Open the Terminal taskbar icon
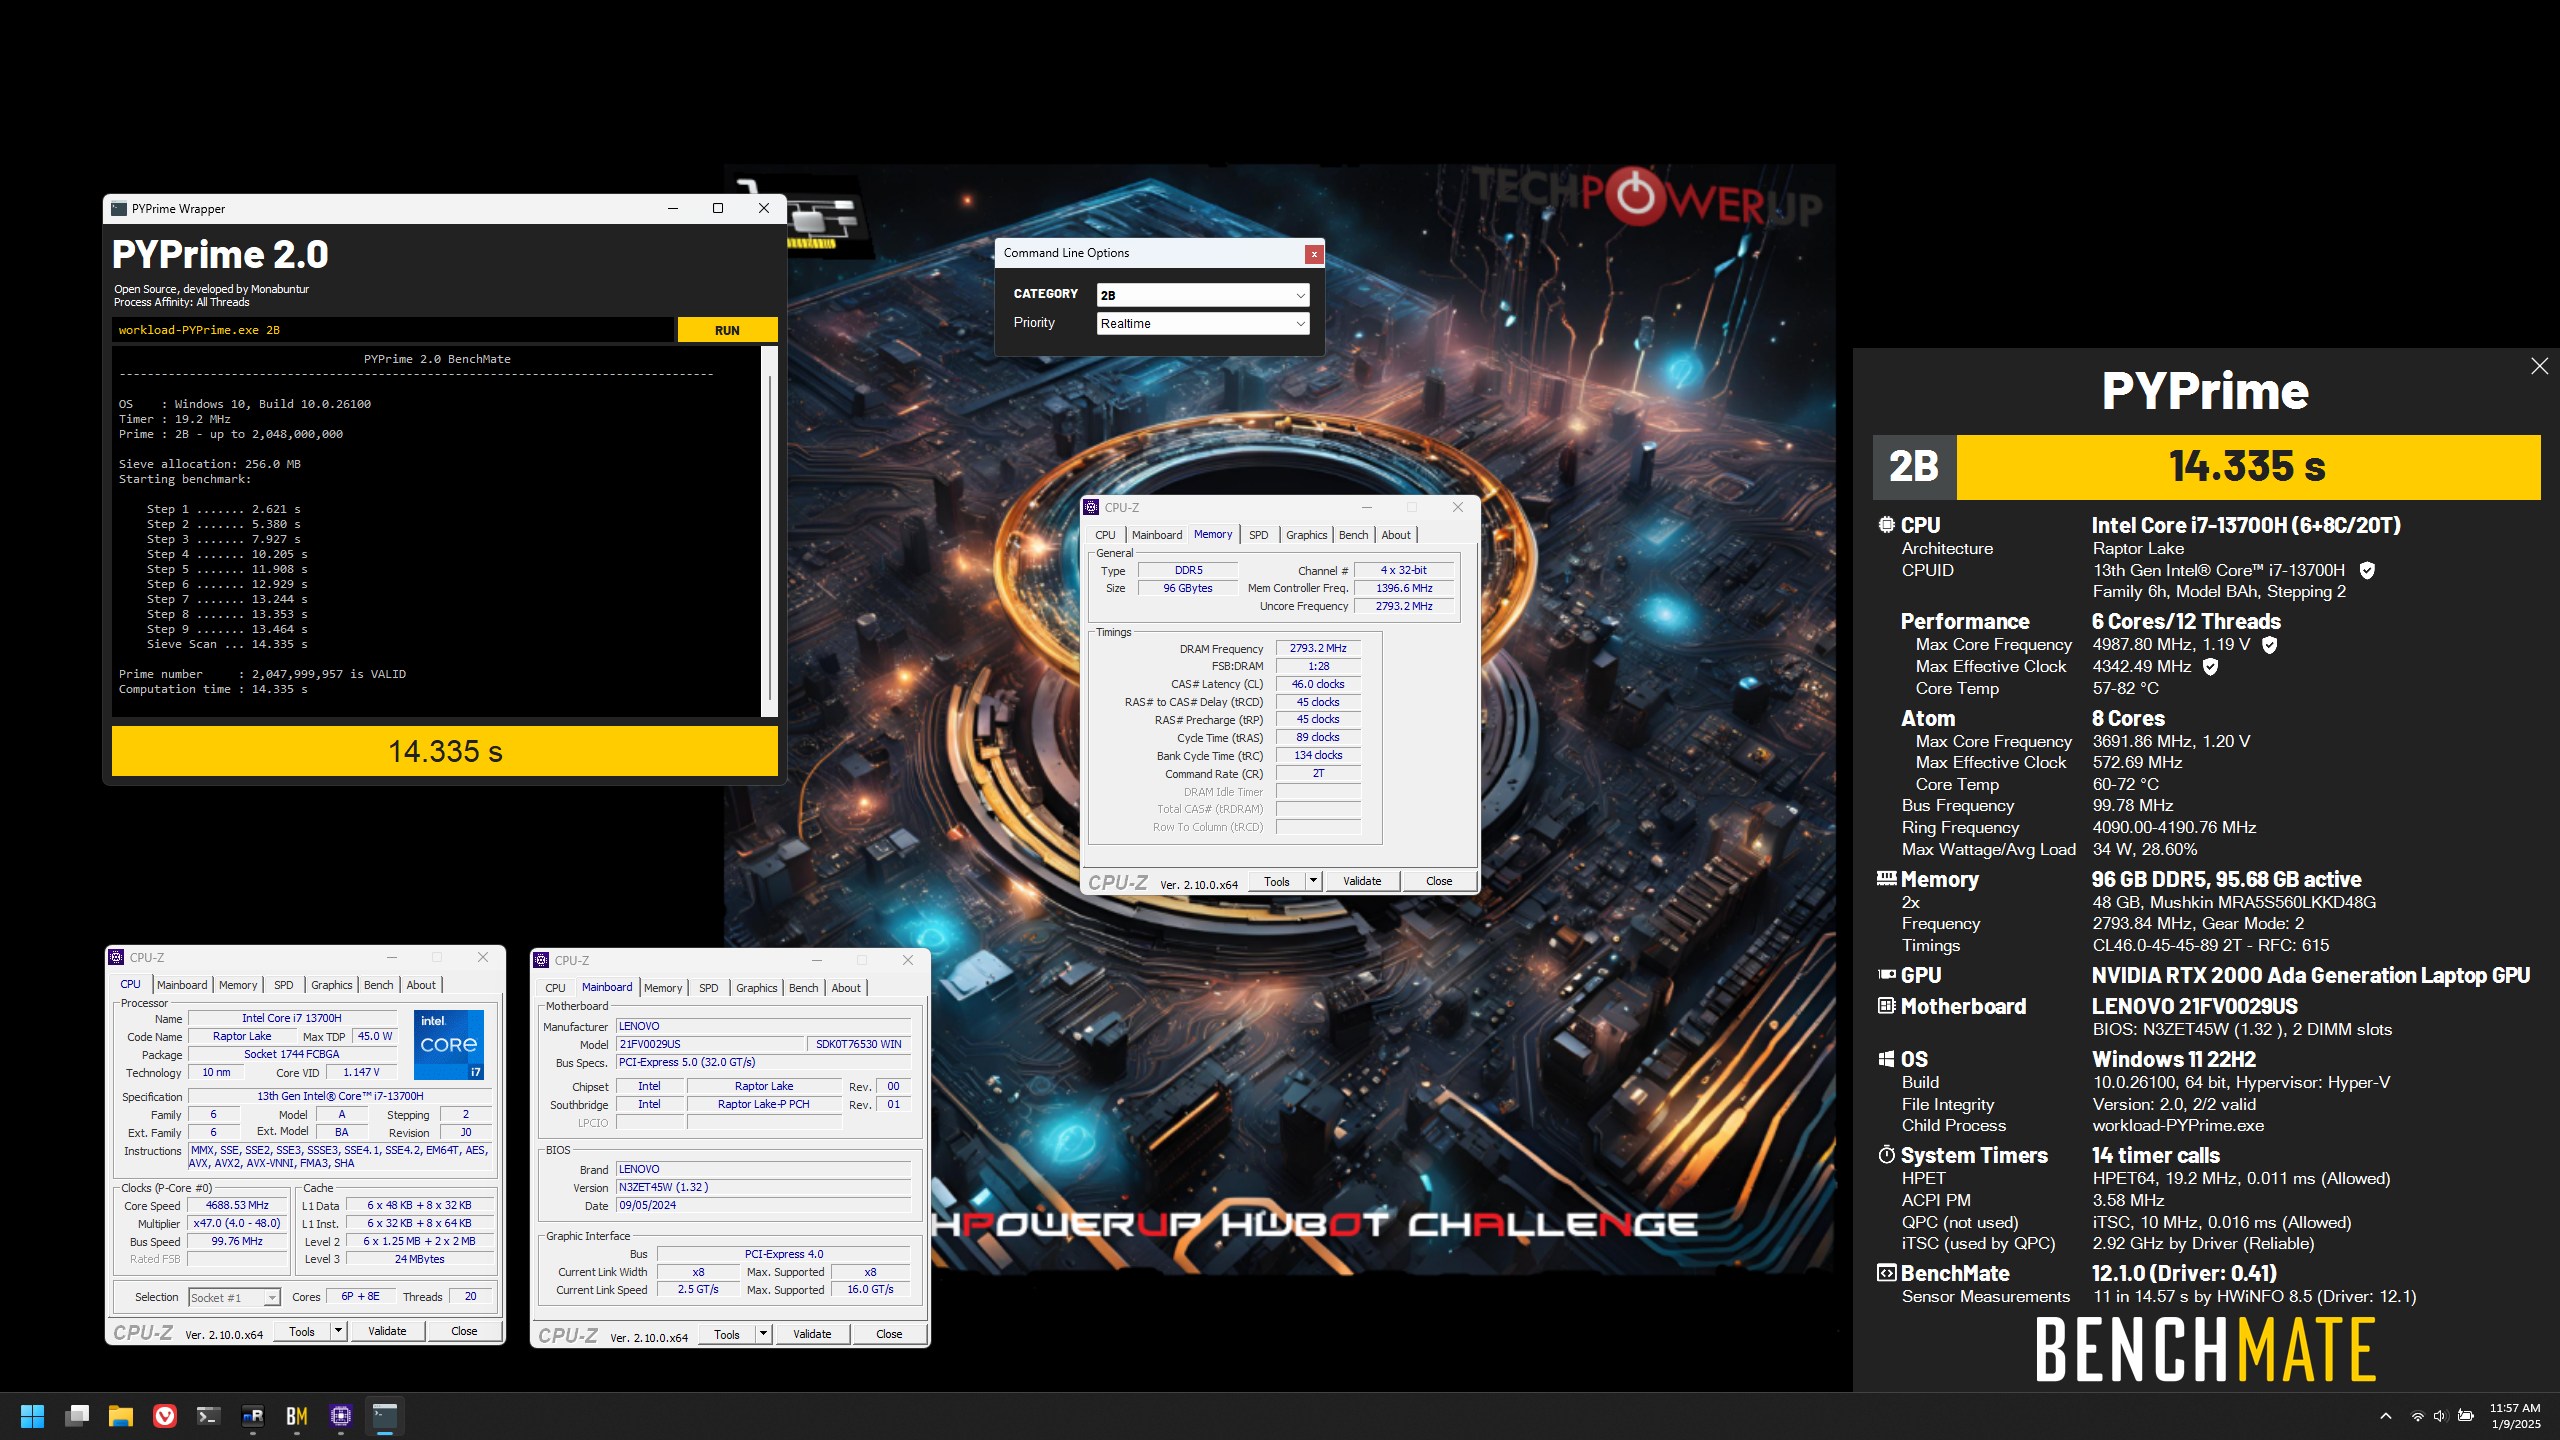 (209, 1416)
